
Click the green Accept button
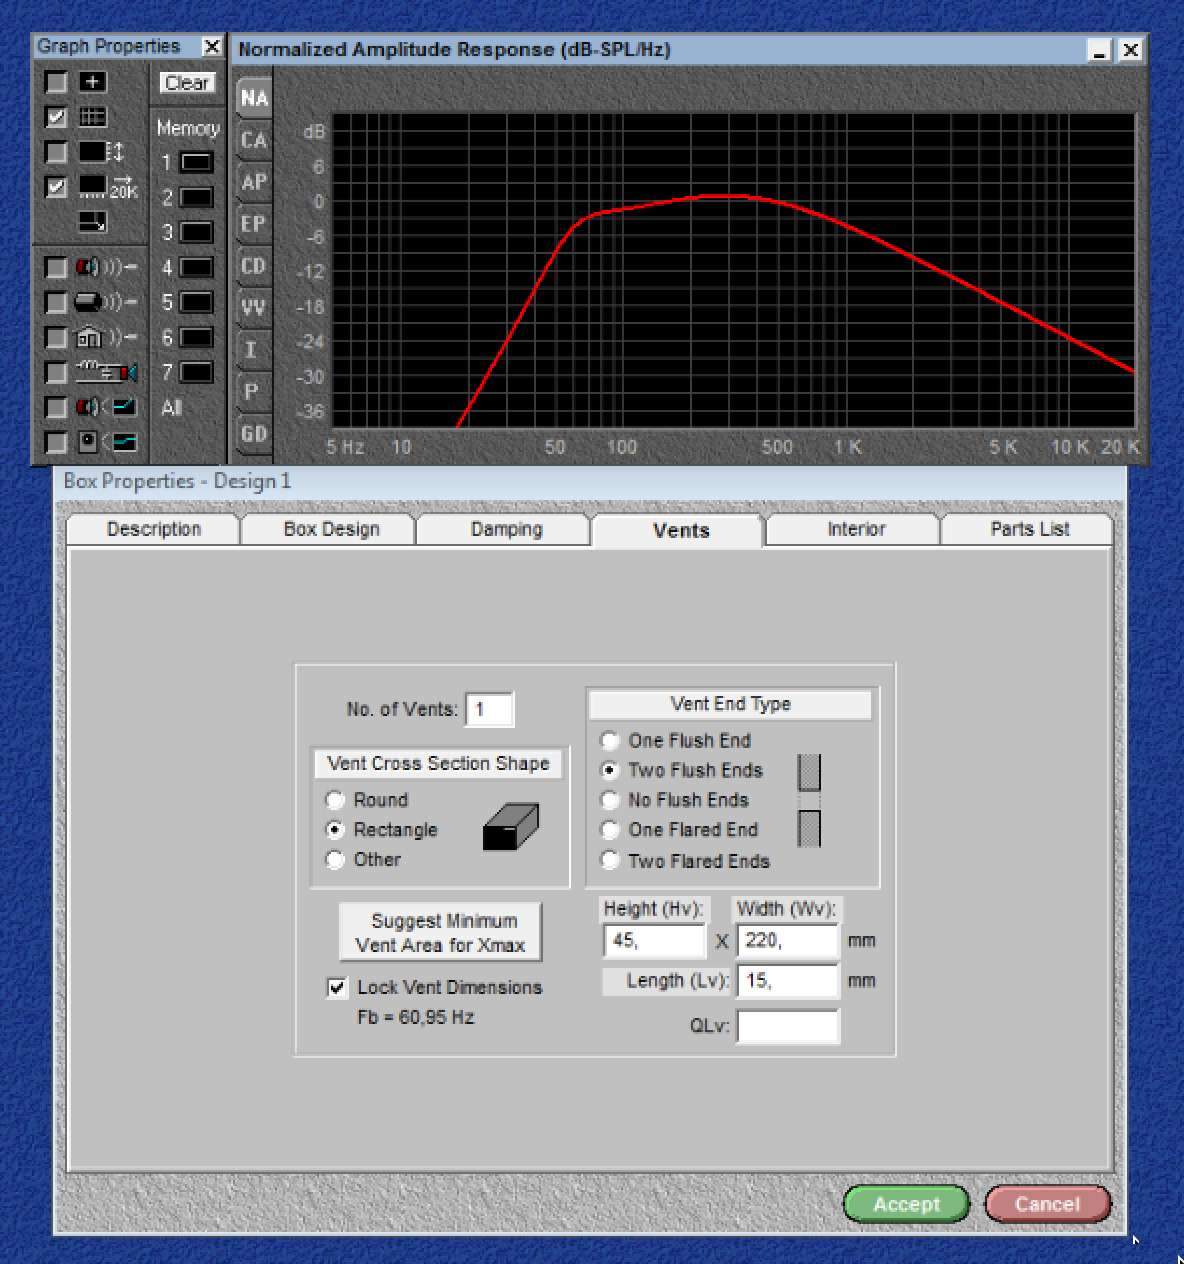click(x=906, y=1204)
